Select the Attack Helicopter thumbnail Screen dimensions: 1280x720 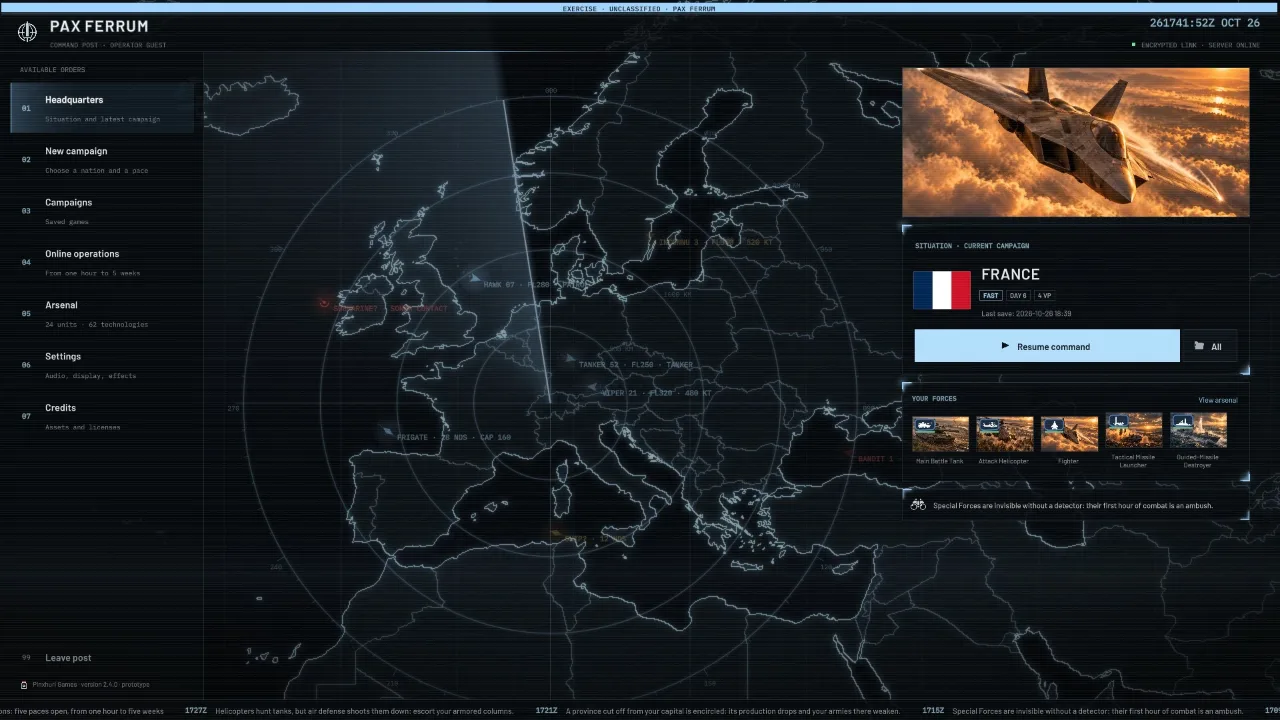click(x=1004, y=433)
